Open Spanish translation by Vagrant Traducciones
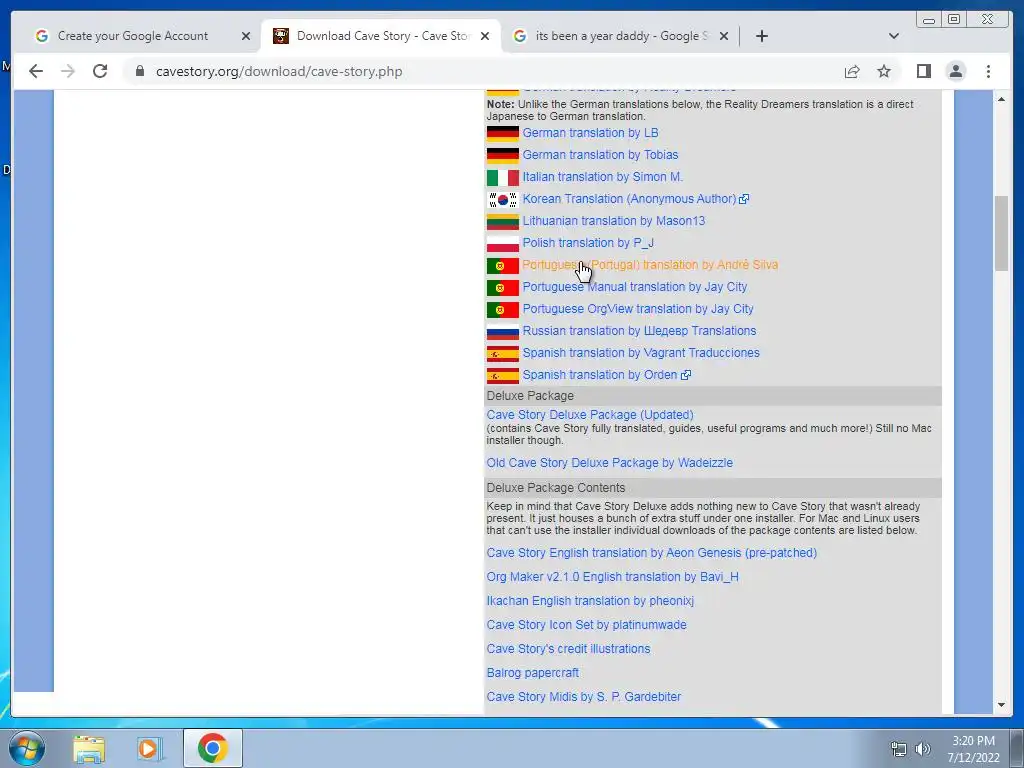 pyautogui.click(x=641, y=353)
